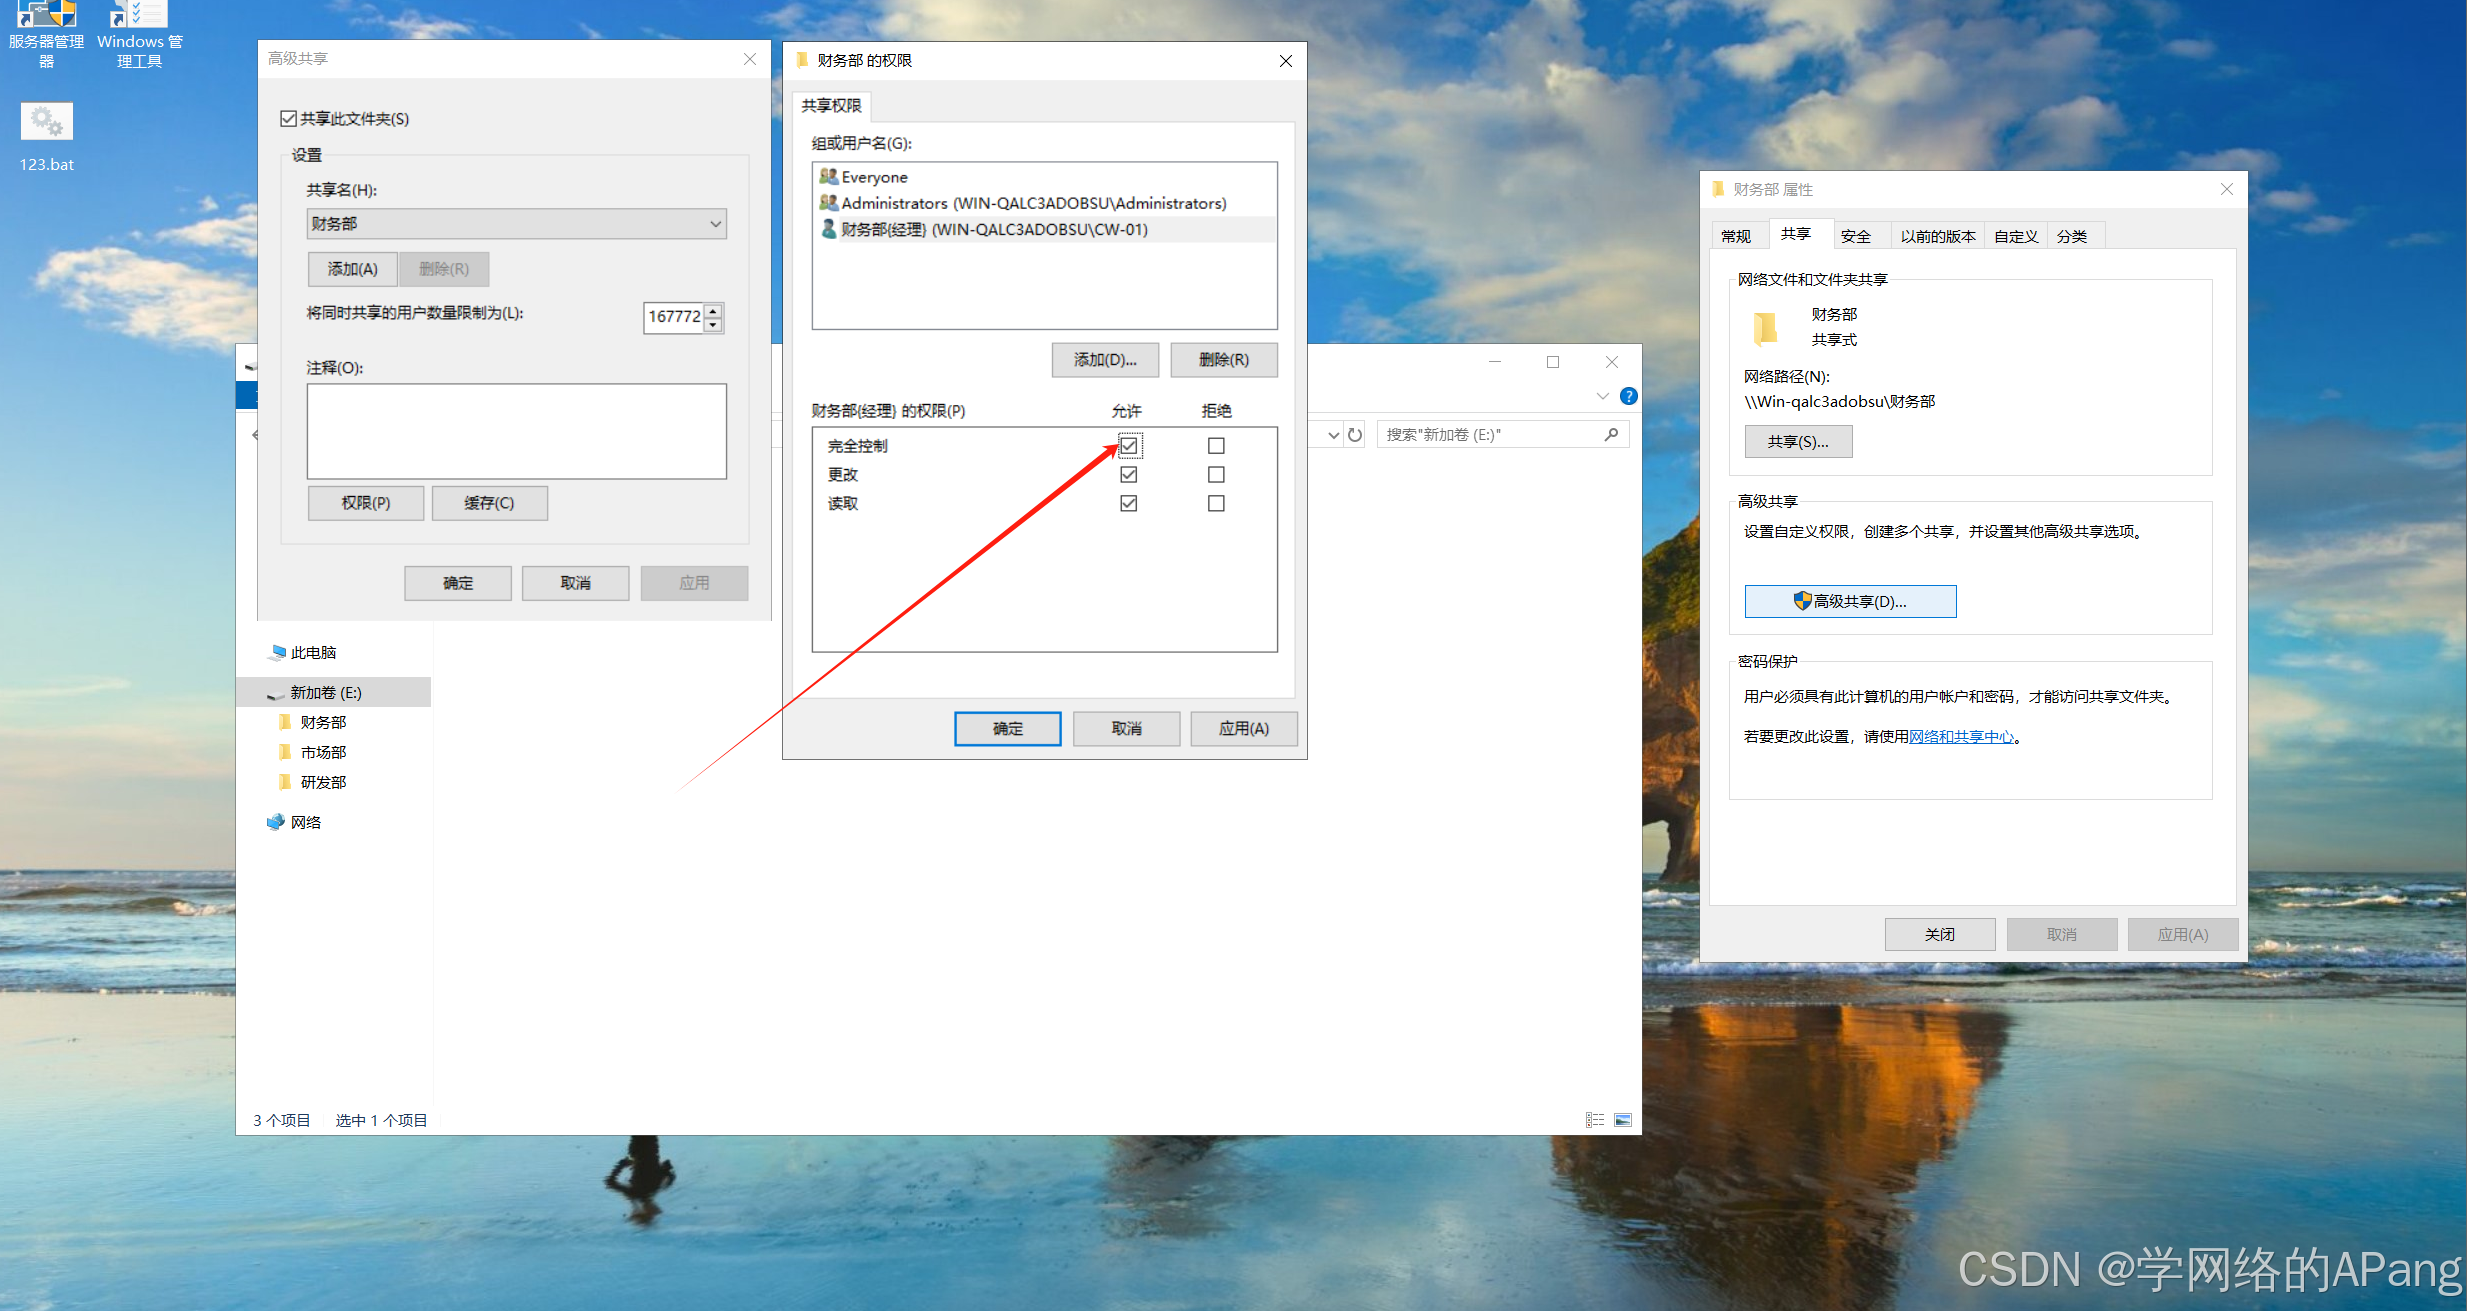Viewport: 2467px width, 1311px height.
Task: Click the help question mark icon
Action: [1628, 396]
